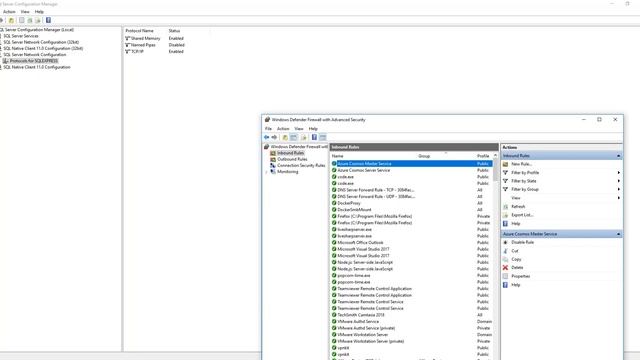
Task: Click Filter by Group funnel icon
Action: [505, 189]
